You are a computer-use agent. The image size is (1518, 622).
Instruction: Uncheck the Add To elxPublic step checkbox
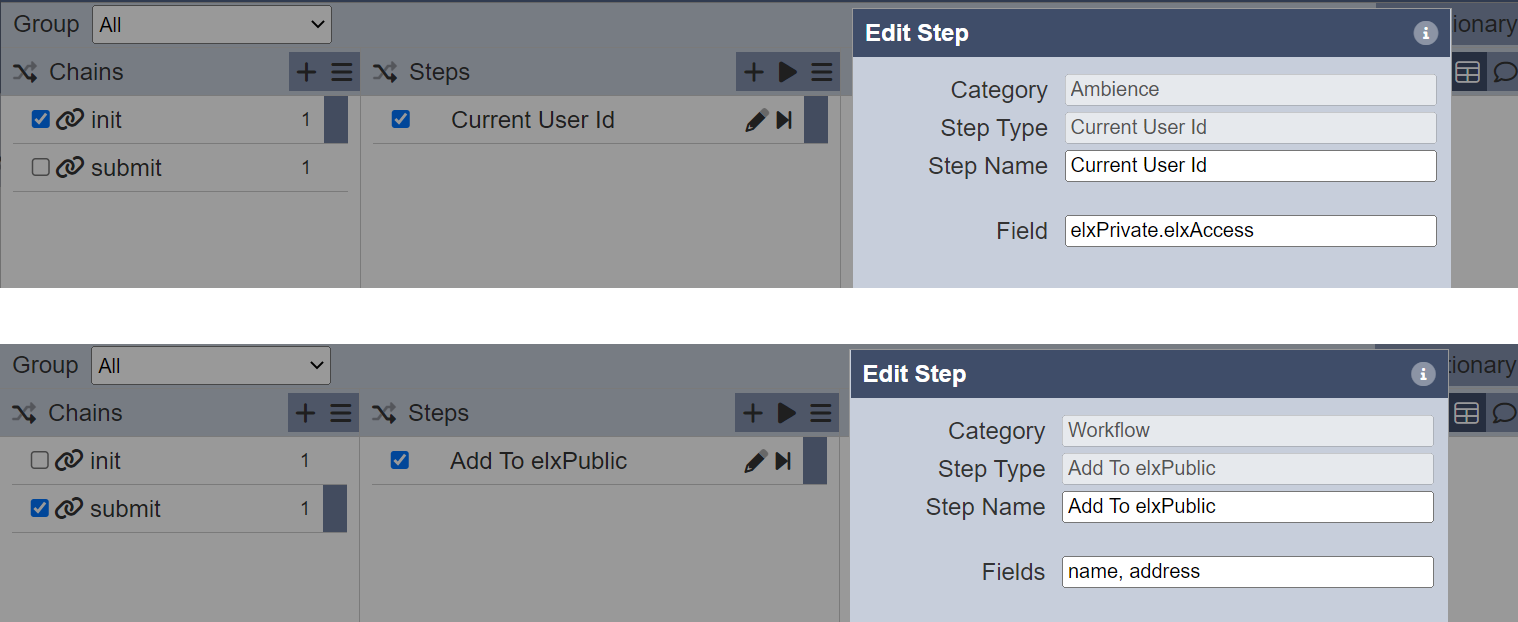400,461
